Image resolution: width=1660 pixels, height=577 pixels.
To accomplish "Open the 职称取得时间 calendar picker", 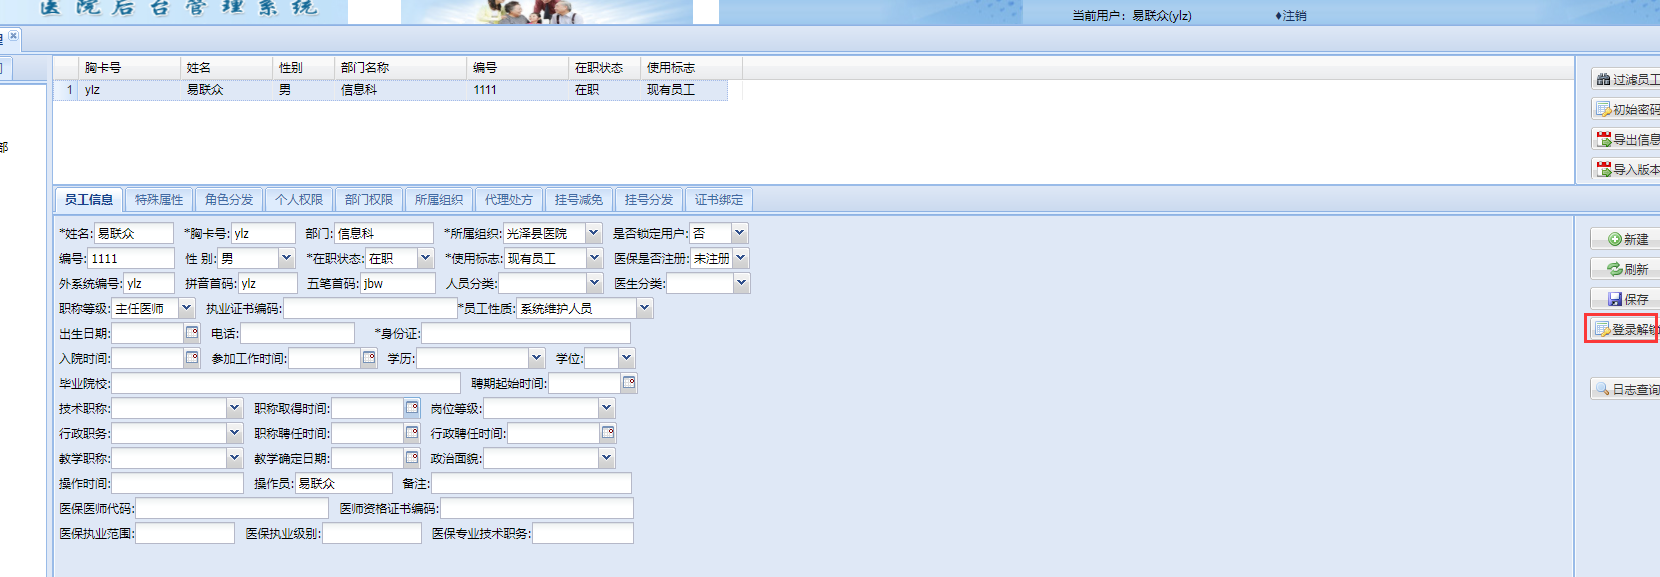I will (412, 408).
